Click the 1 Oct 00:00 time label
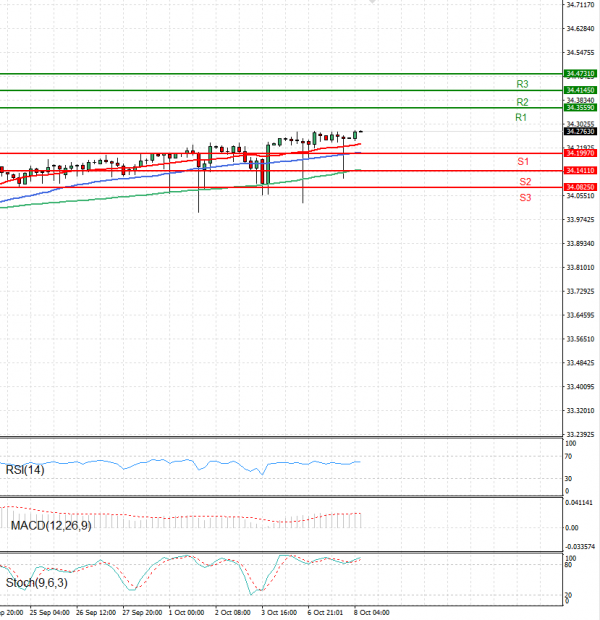Image resolution: width=600 pixels, height=620 pixels. [186, 613]
